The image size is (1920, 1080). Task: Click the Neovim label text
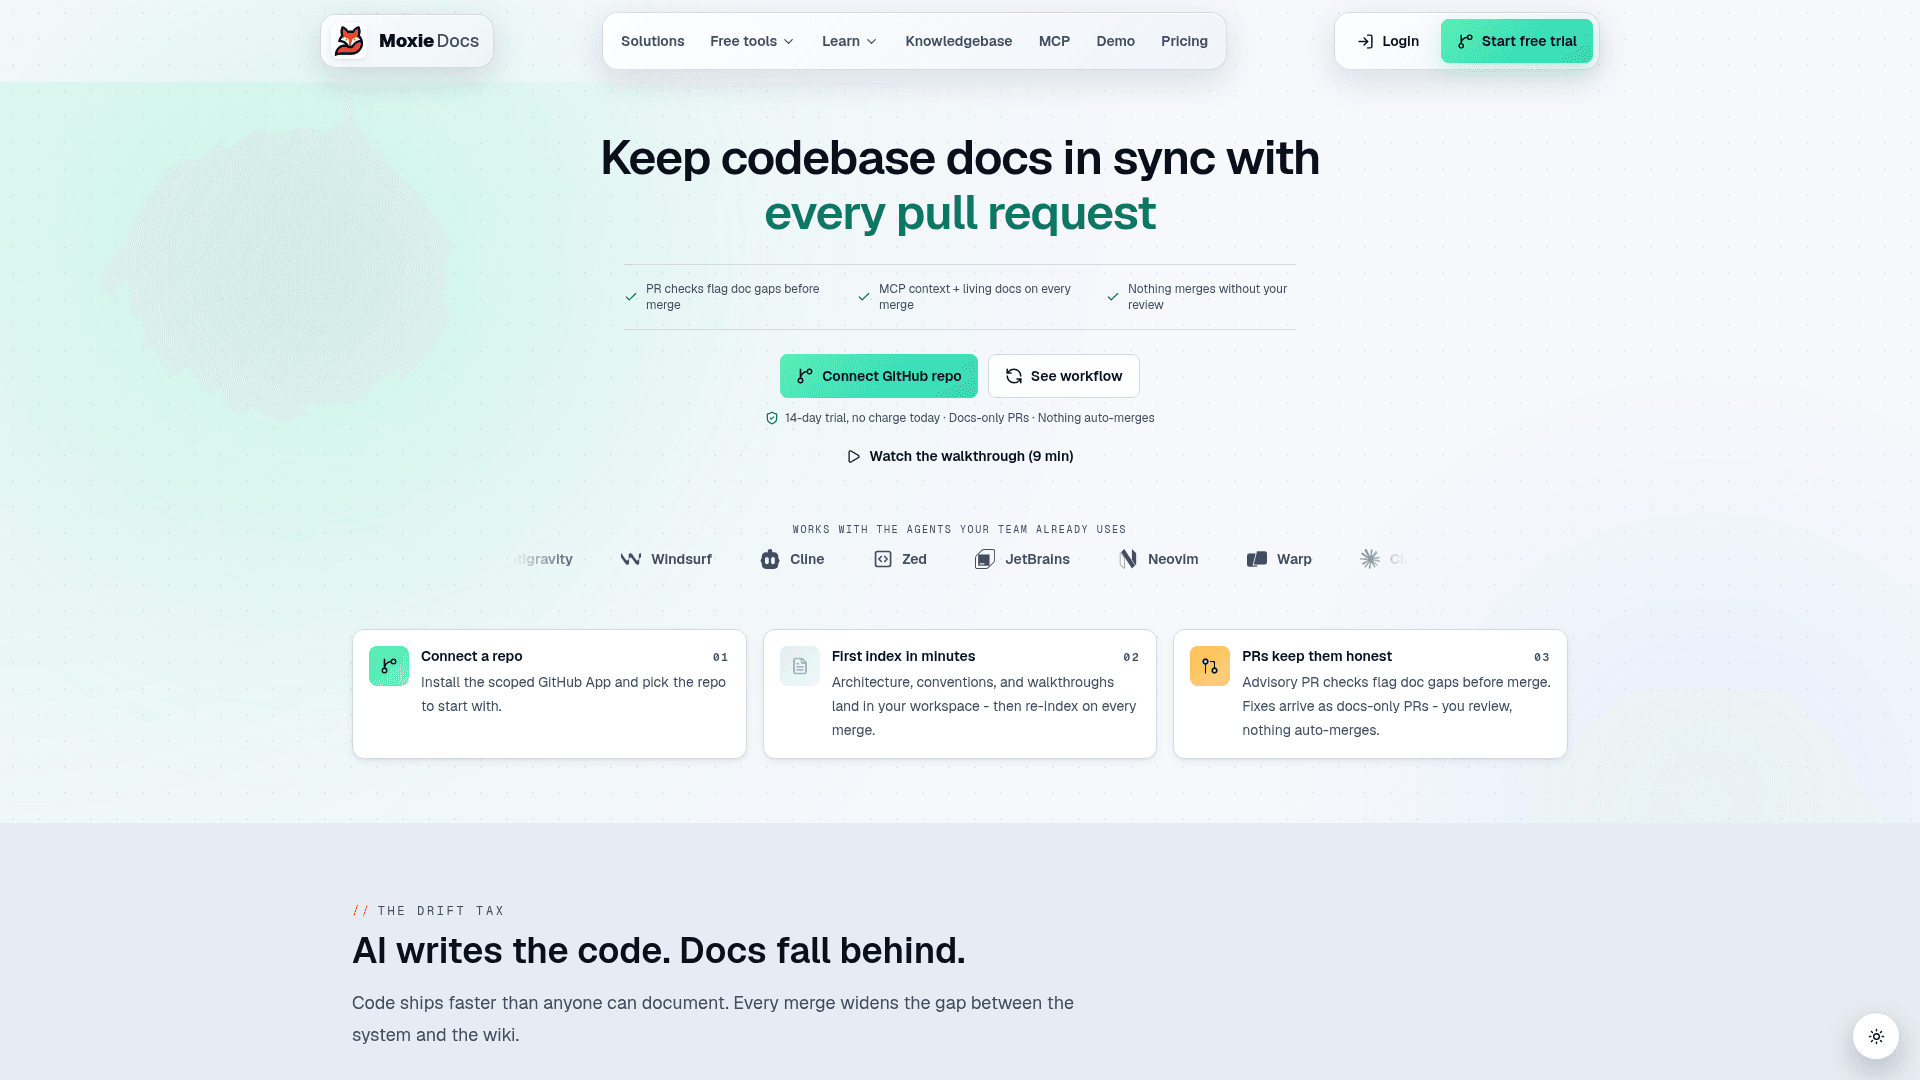1173,559
